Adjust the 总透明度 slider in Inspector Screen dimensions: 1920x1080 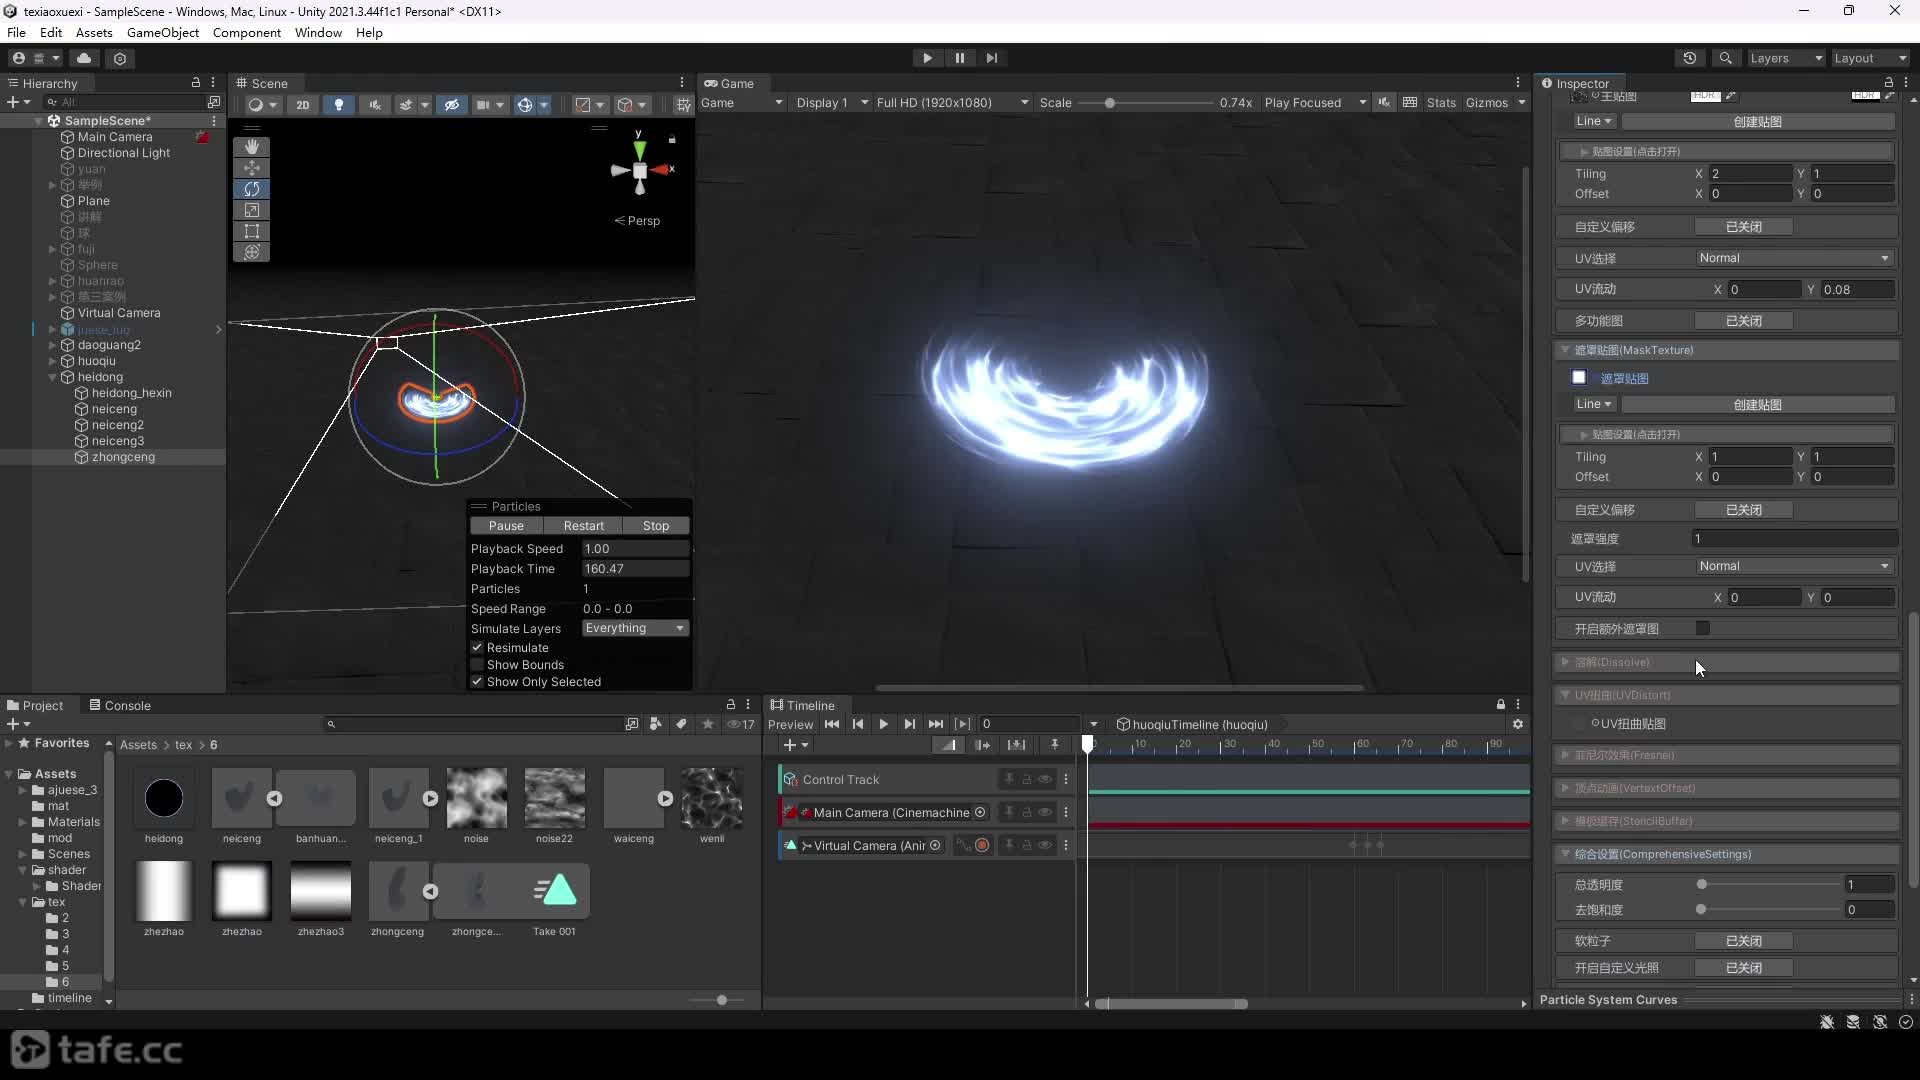point(1701,884)
